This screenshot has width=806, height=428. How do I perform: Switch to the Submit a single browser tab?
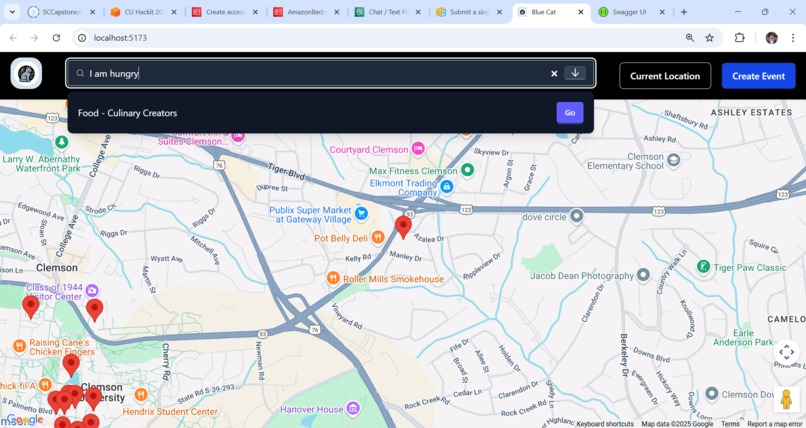click(x=469, y=12)
